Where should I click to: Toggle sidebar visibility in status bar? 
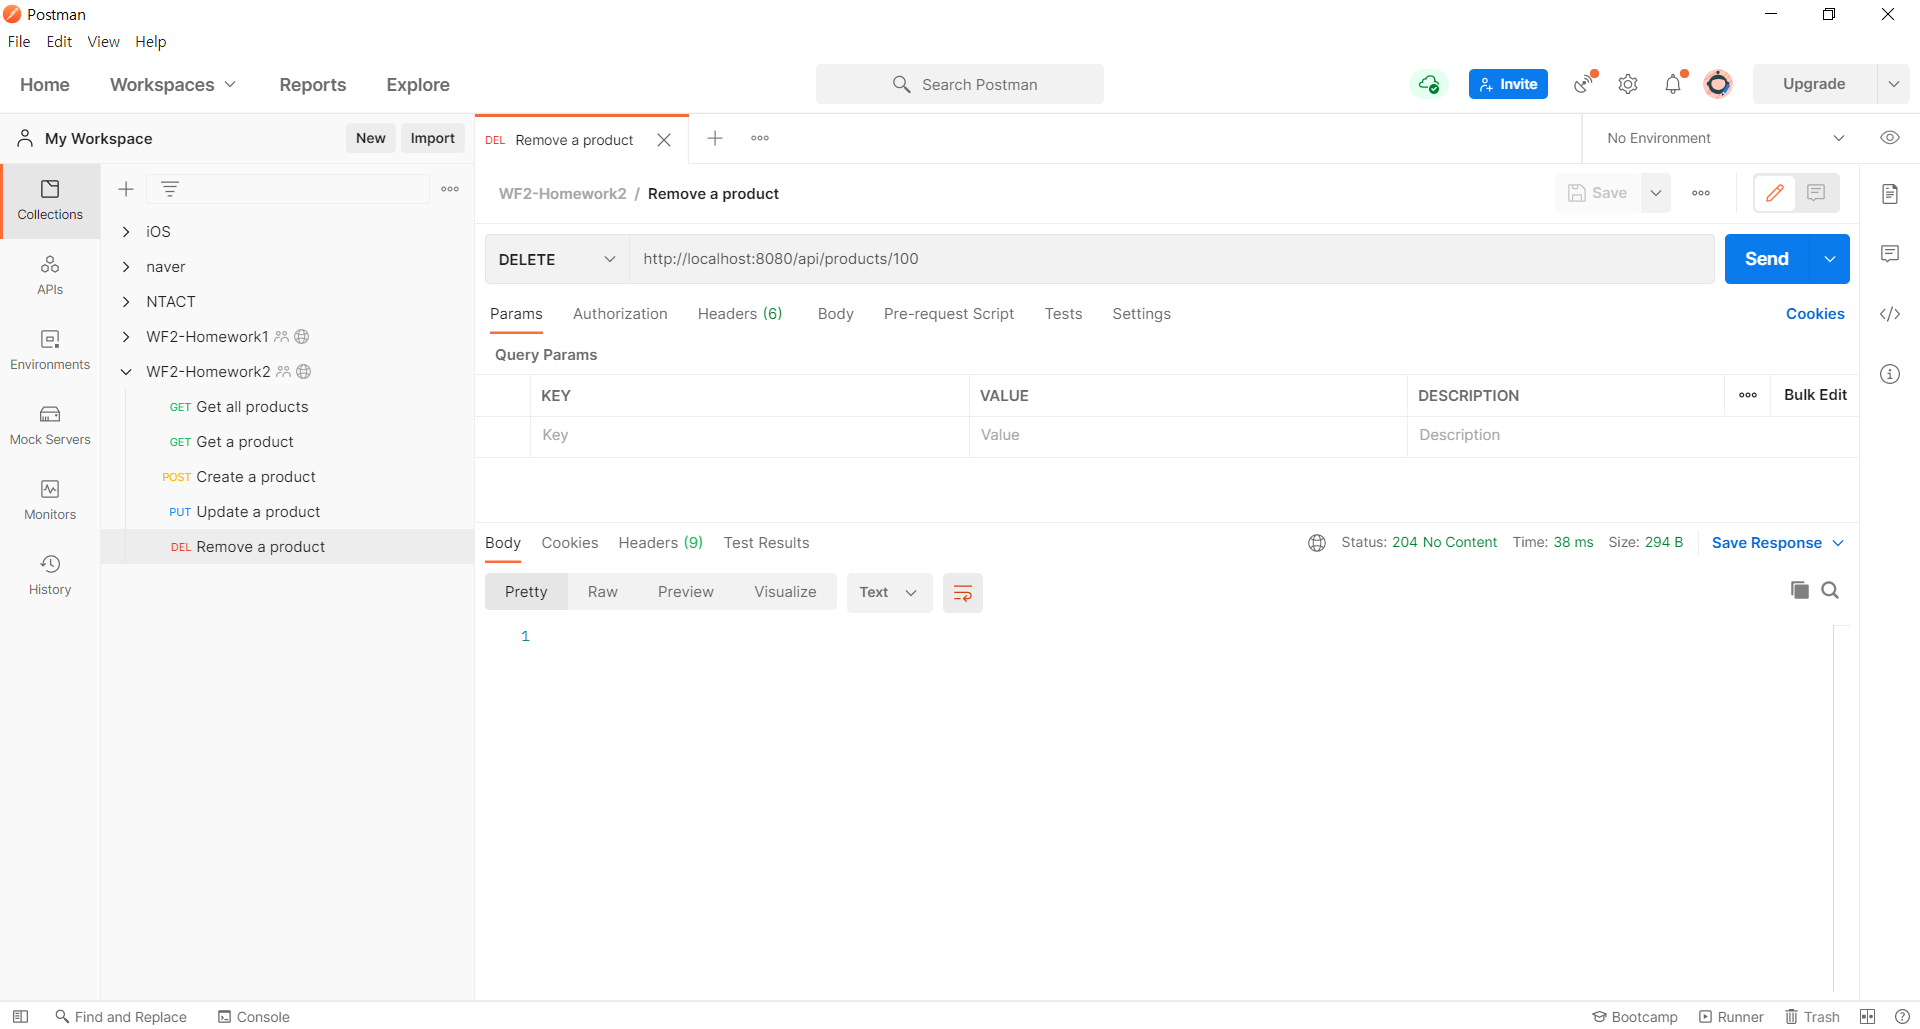click(x=20, y=1016)
